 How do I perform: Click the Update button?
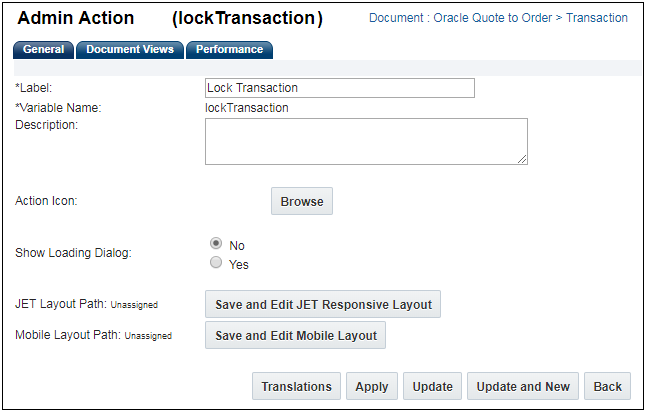pyautogui.click(x=432, y=387)
